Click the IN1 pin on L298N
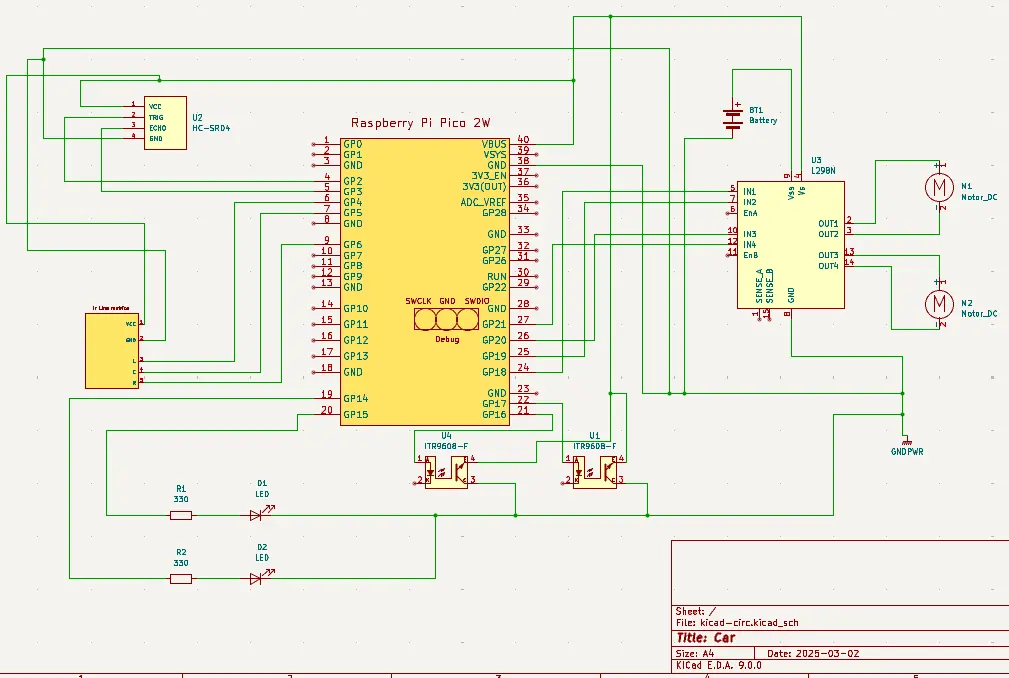Image resolution: width=1009 pixels, height=678 pixels. pos(750,192)
